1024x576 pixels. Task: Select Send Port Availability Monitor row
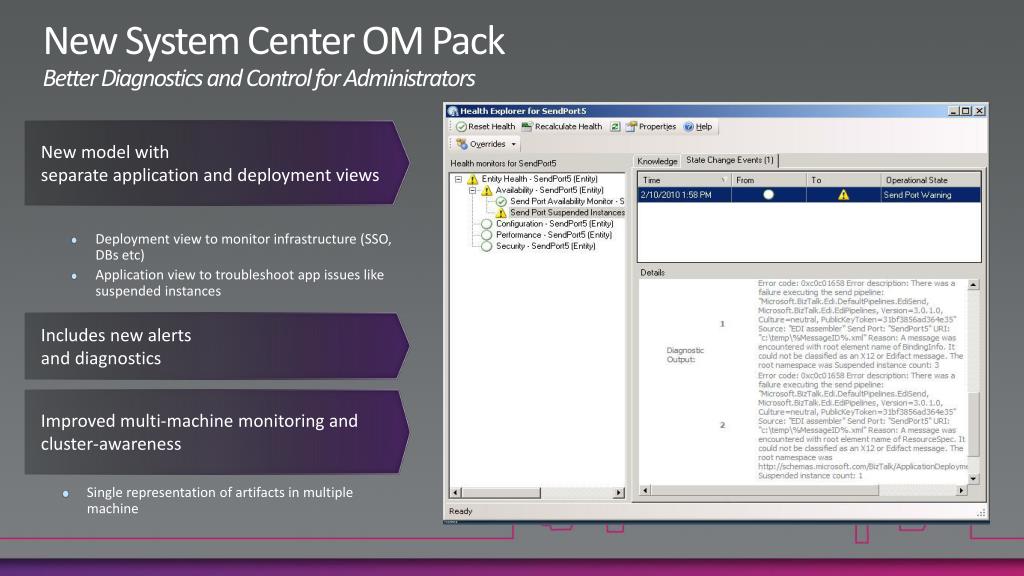click(567, 201)
